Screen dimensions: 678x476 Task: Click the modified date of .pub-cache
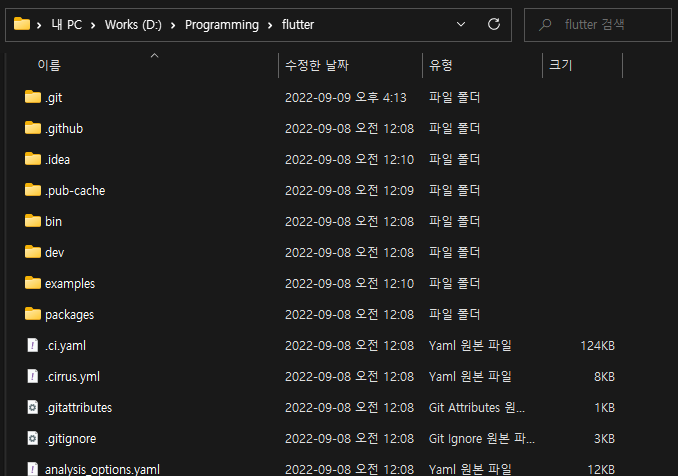(349, 191)
